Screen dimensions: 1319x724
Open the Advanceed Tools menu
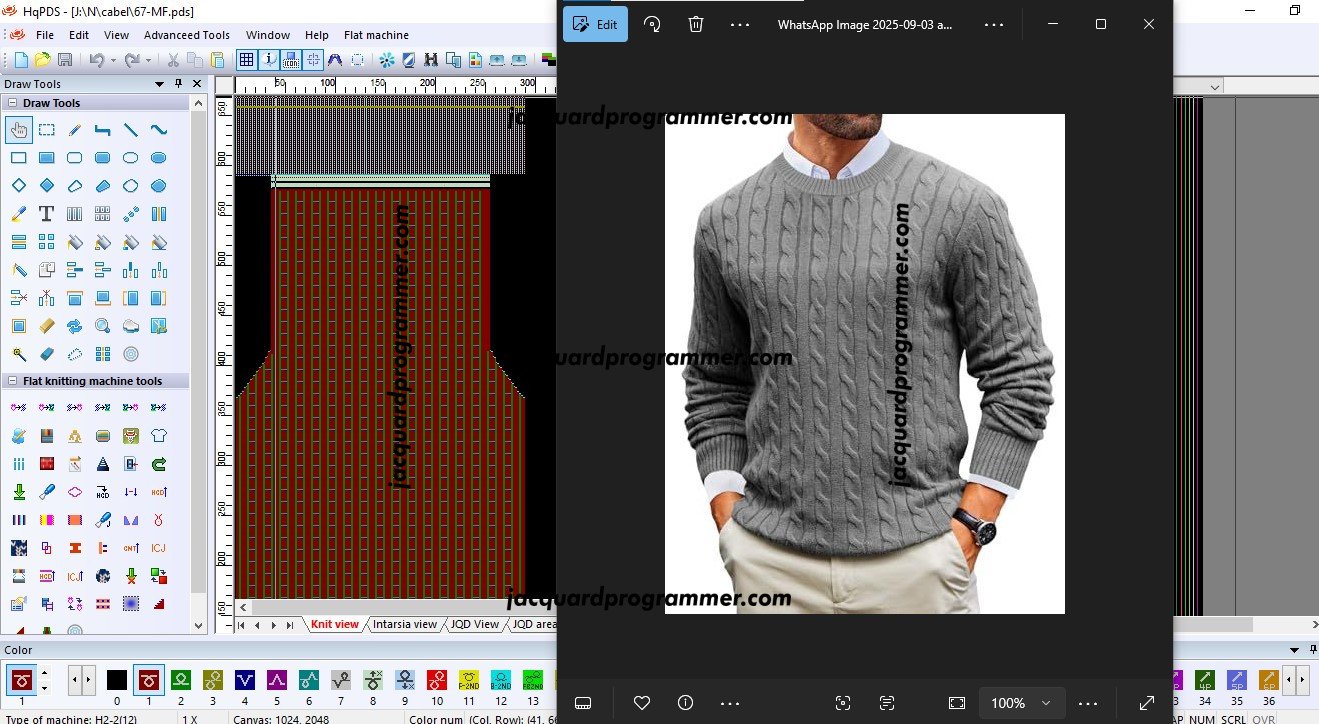[x=186, y=35]
